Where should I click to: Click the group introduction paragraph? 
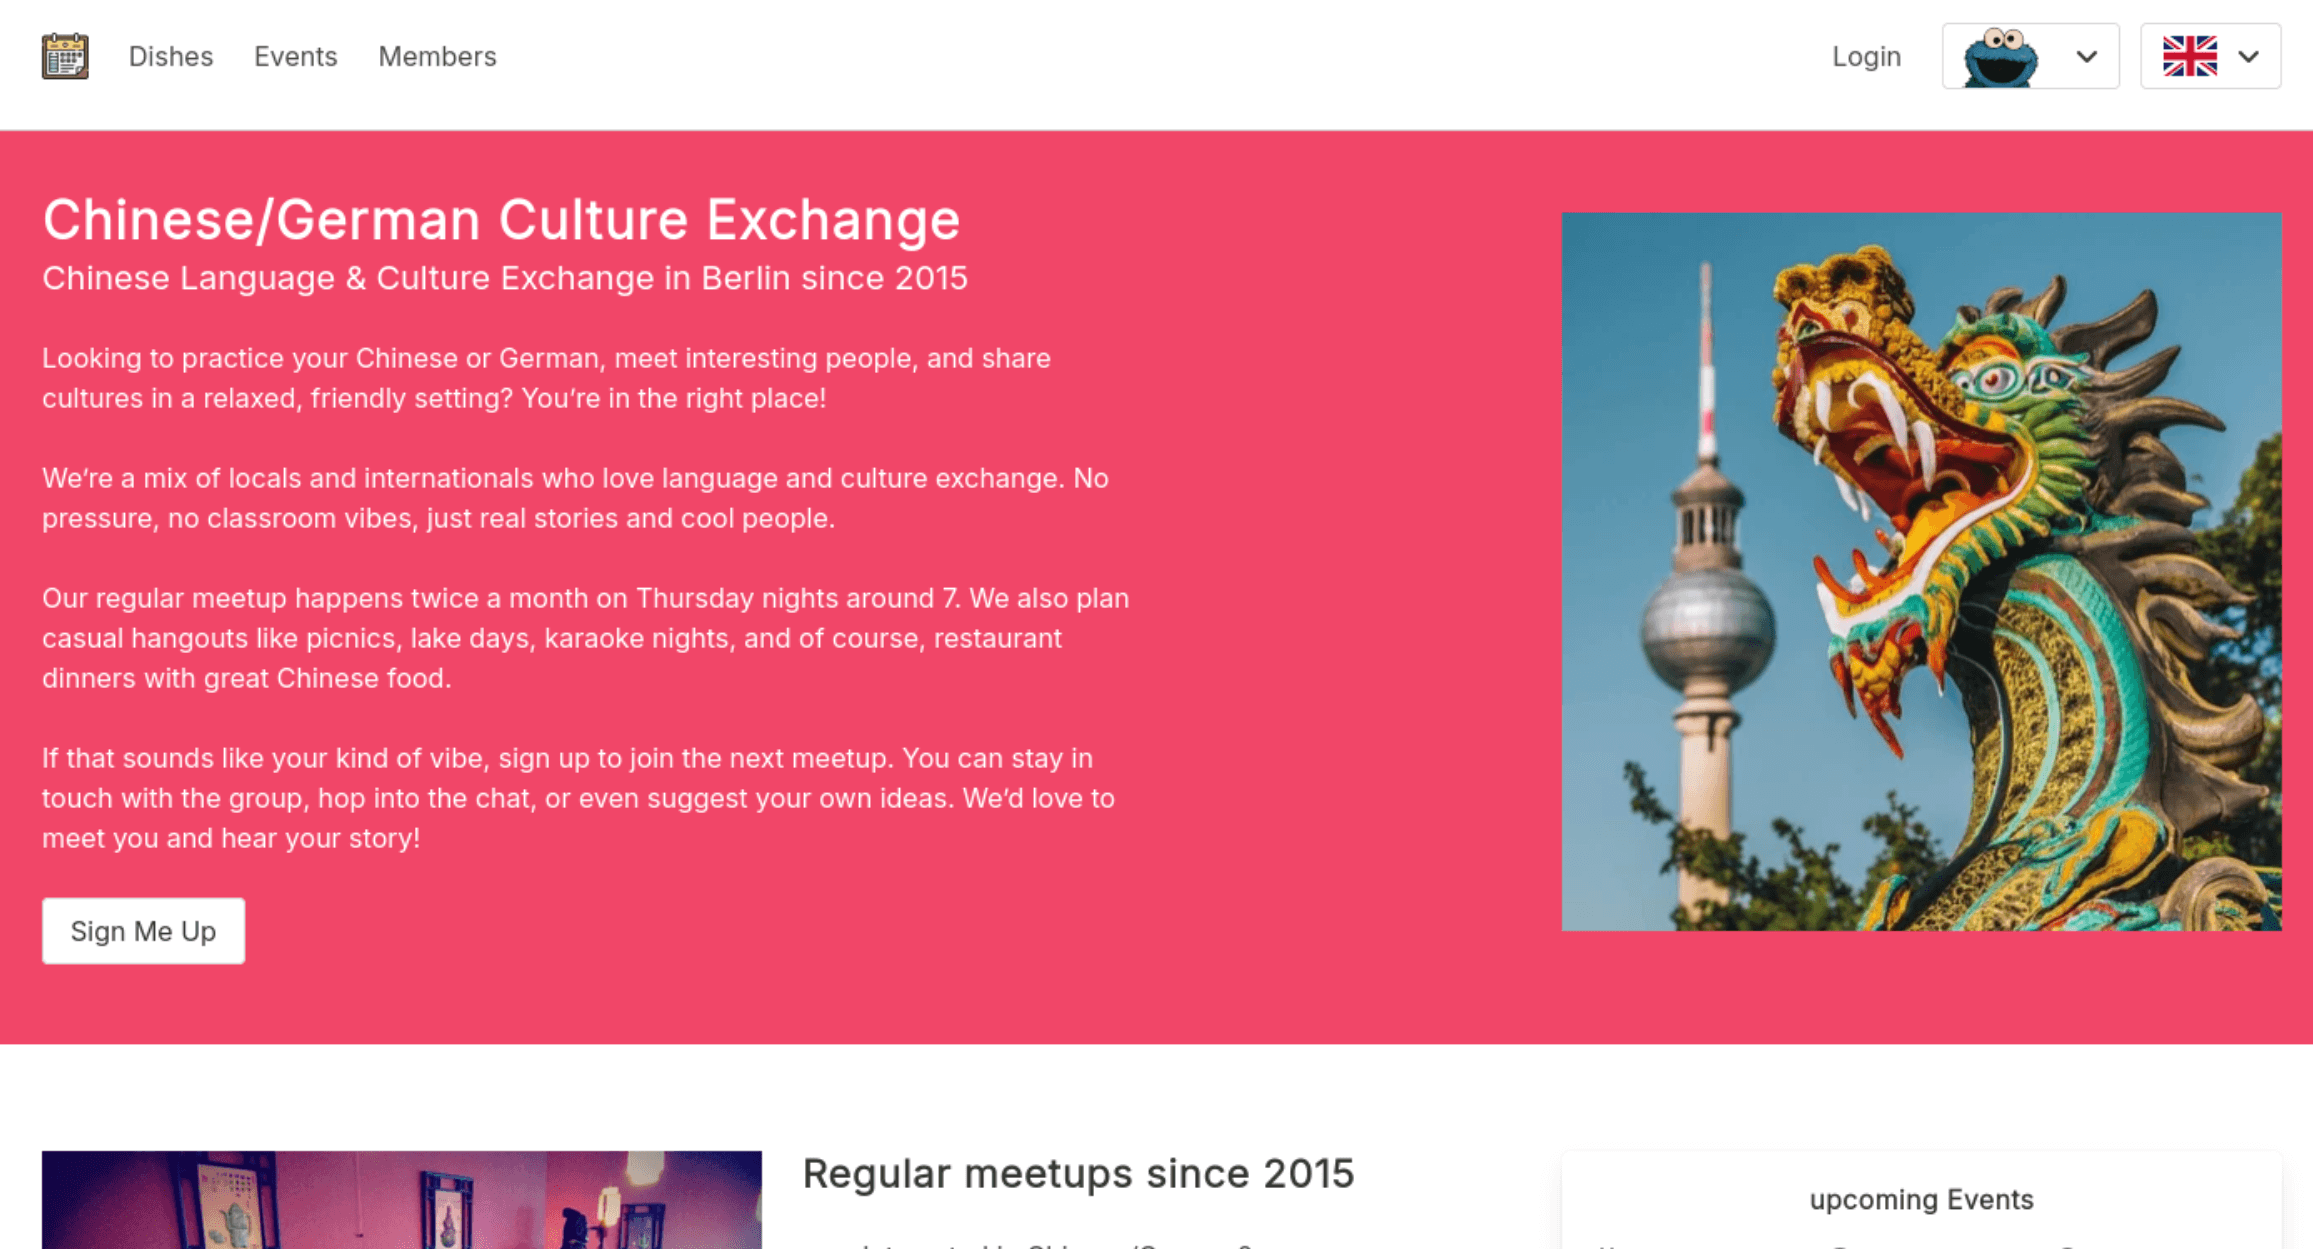[575, 497]
